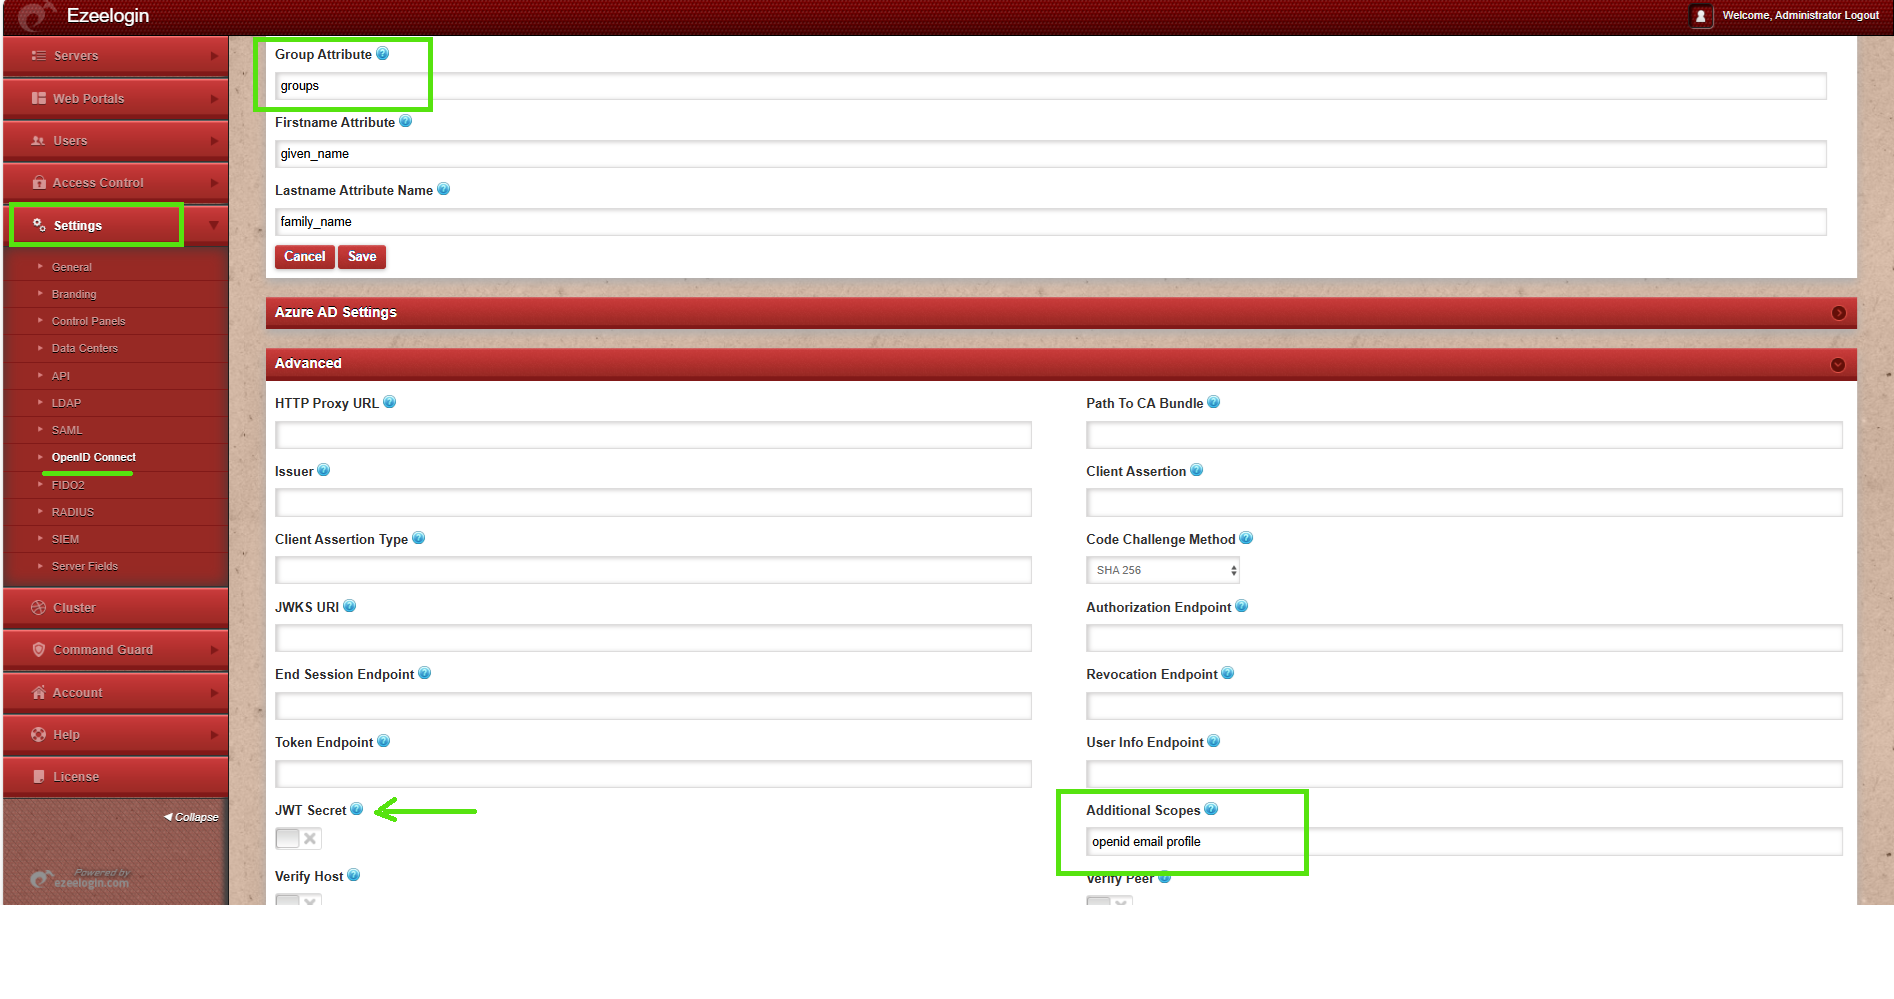The image size is (1894, 999).
Task: Click help icon beside Client Assertion Type
Action: [x=418, y=538]
